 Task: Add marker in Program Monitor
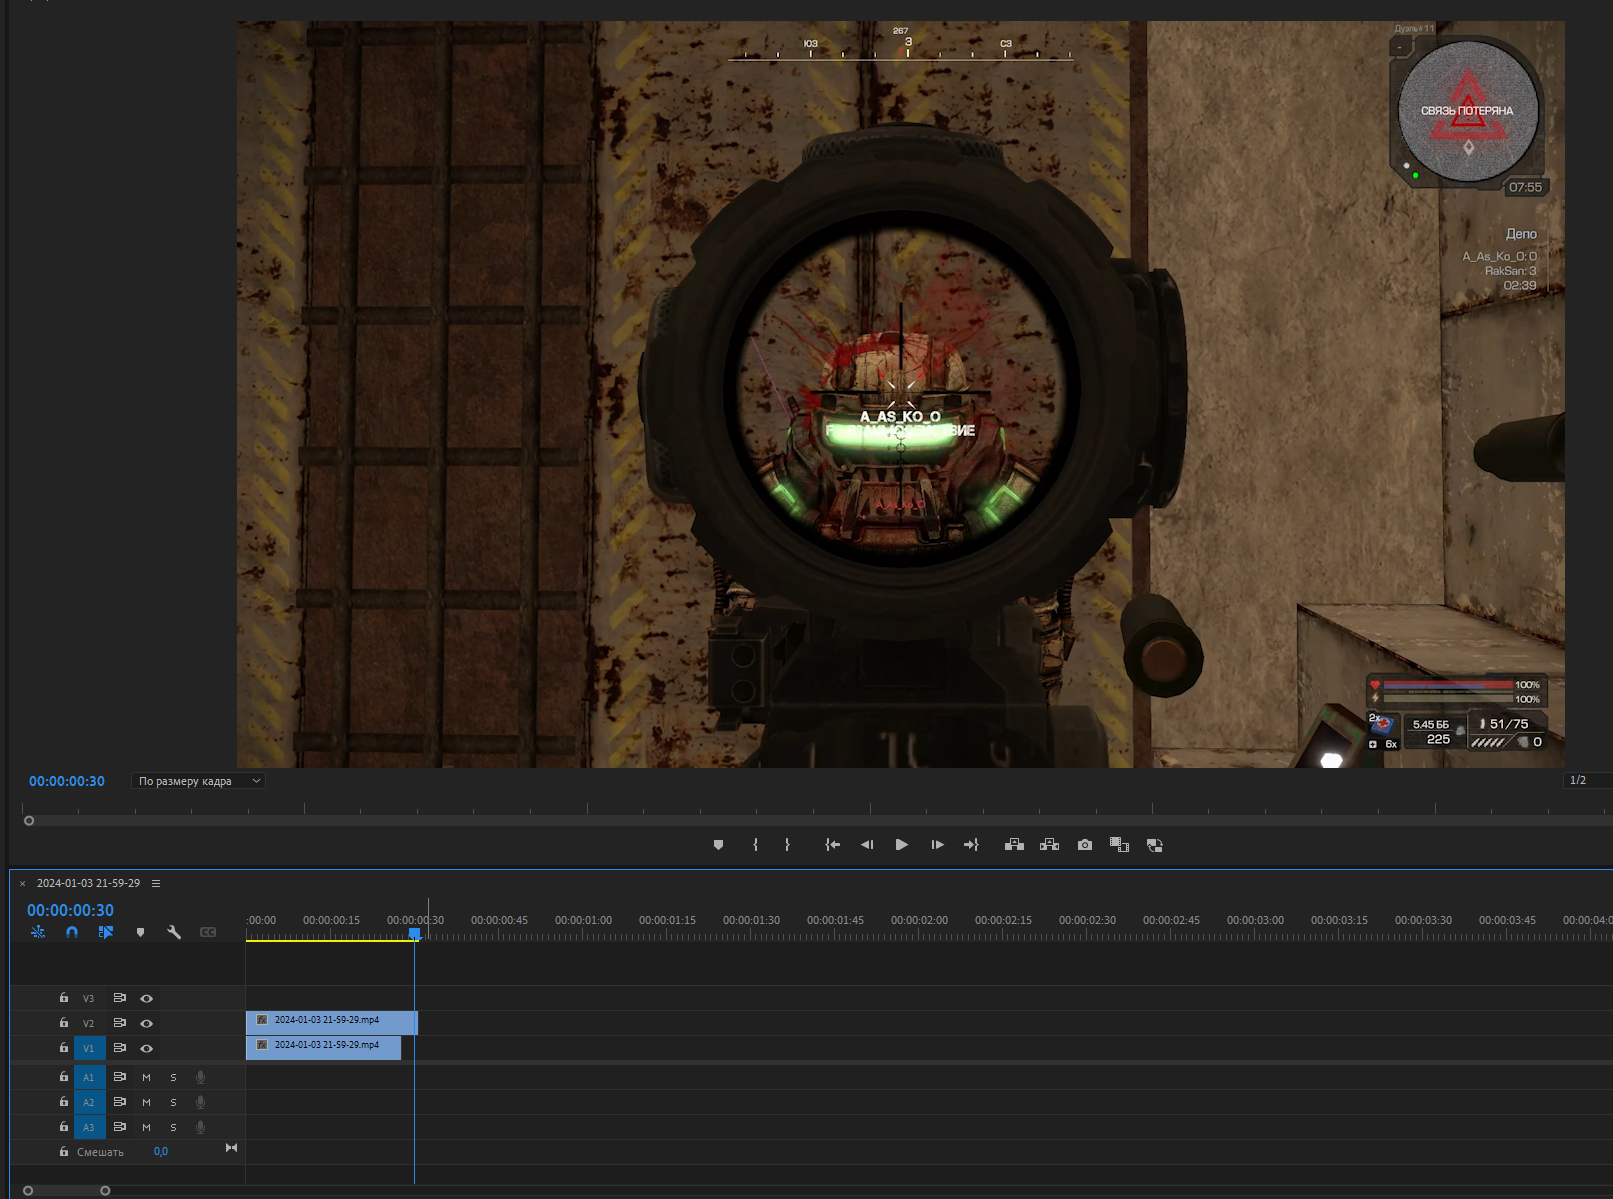[718, 845]
